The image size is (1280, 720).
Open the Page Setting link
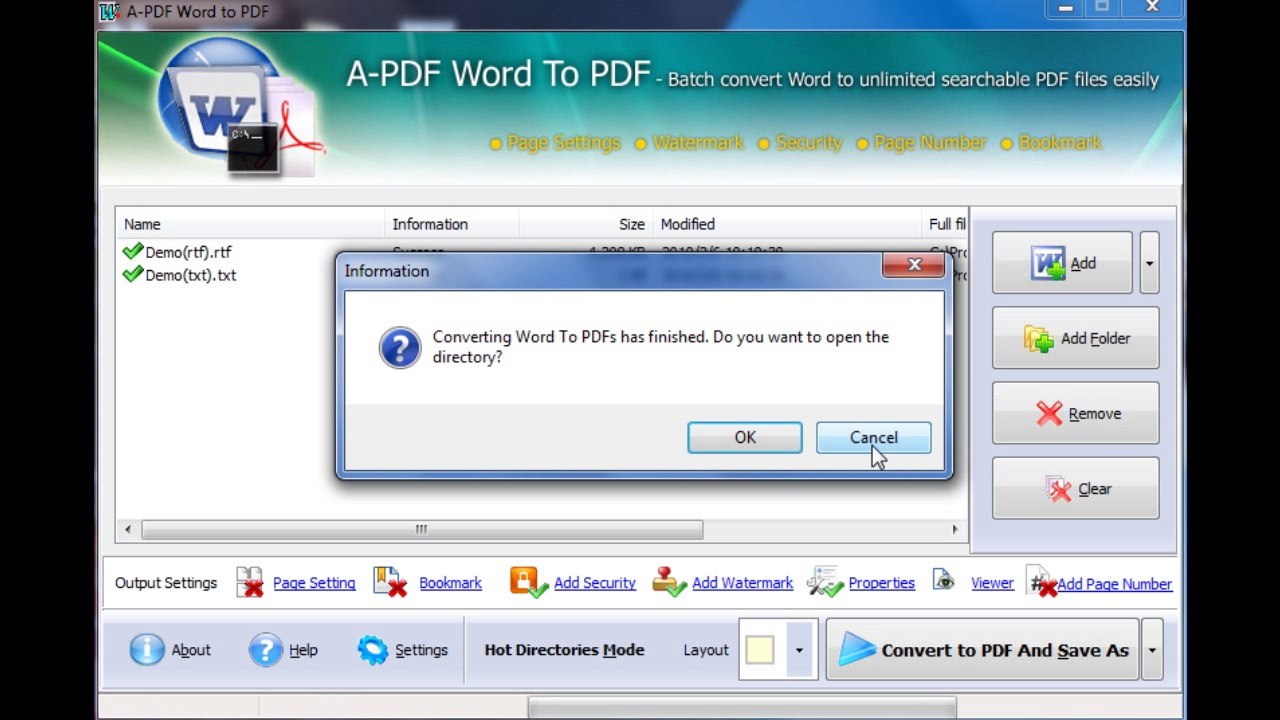tap(314, 583)
